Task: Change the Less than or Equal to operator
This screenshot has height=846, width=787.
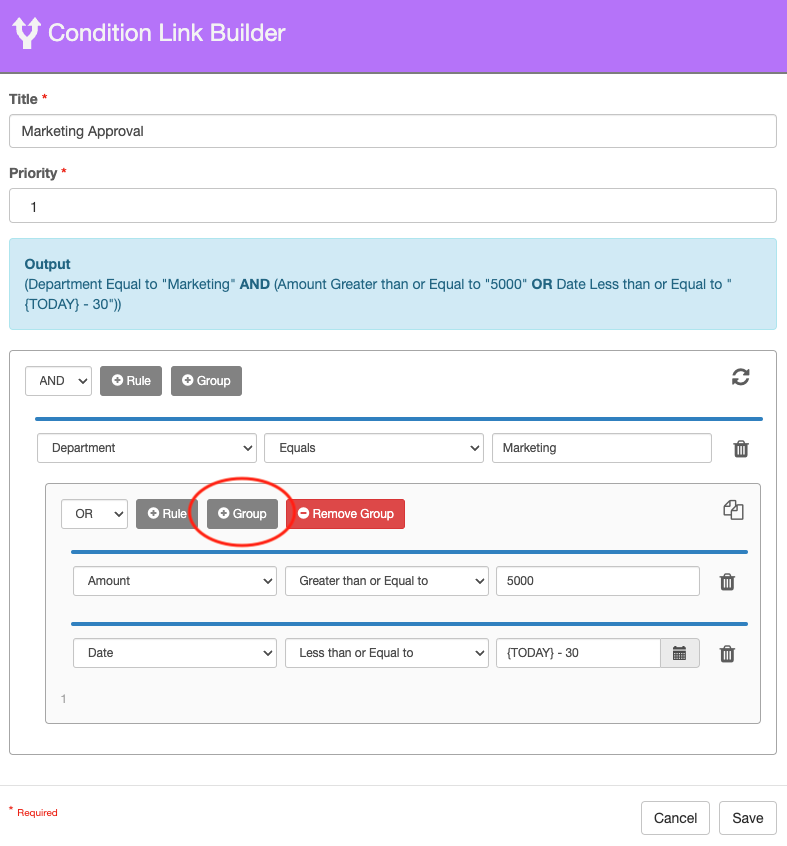Action: click(386, 653)
